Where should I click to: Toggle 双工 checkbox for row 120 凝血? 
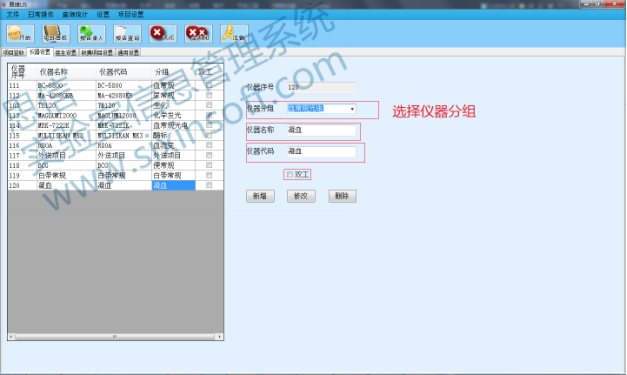coord(209,185)
